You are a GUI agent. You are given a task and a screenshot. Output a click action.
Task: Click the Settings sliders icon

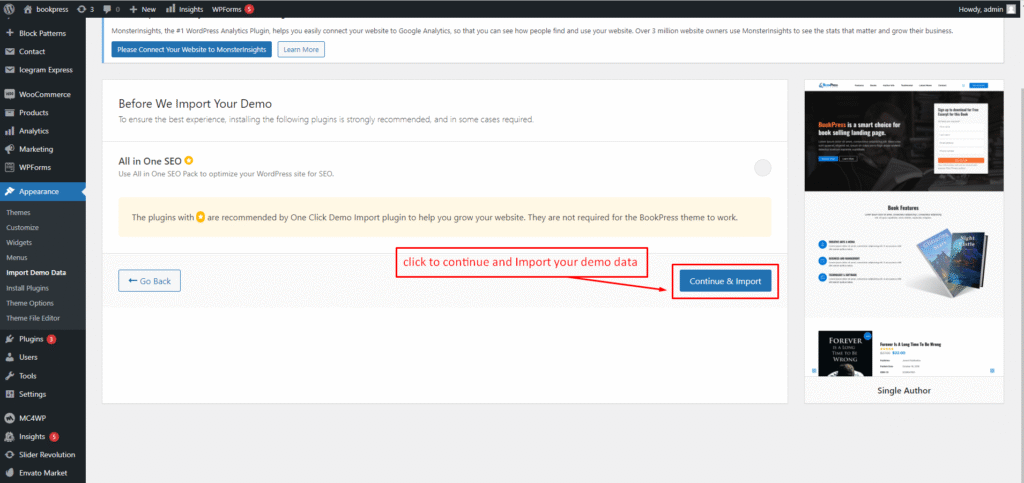coord(10,394)
